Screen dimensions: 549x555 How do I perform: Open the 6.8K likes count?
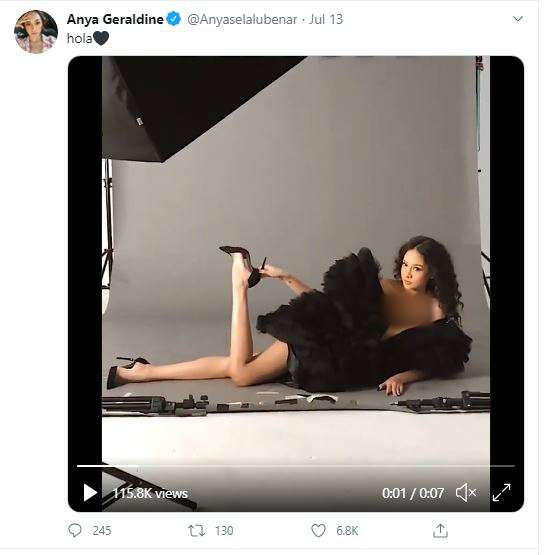tap(347, 531)
